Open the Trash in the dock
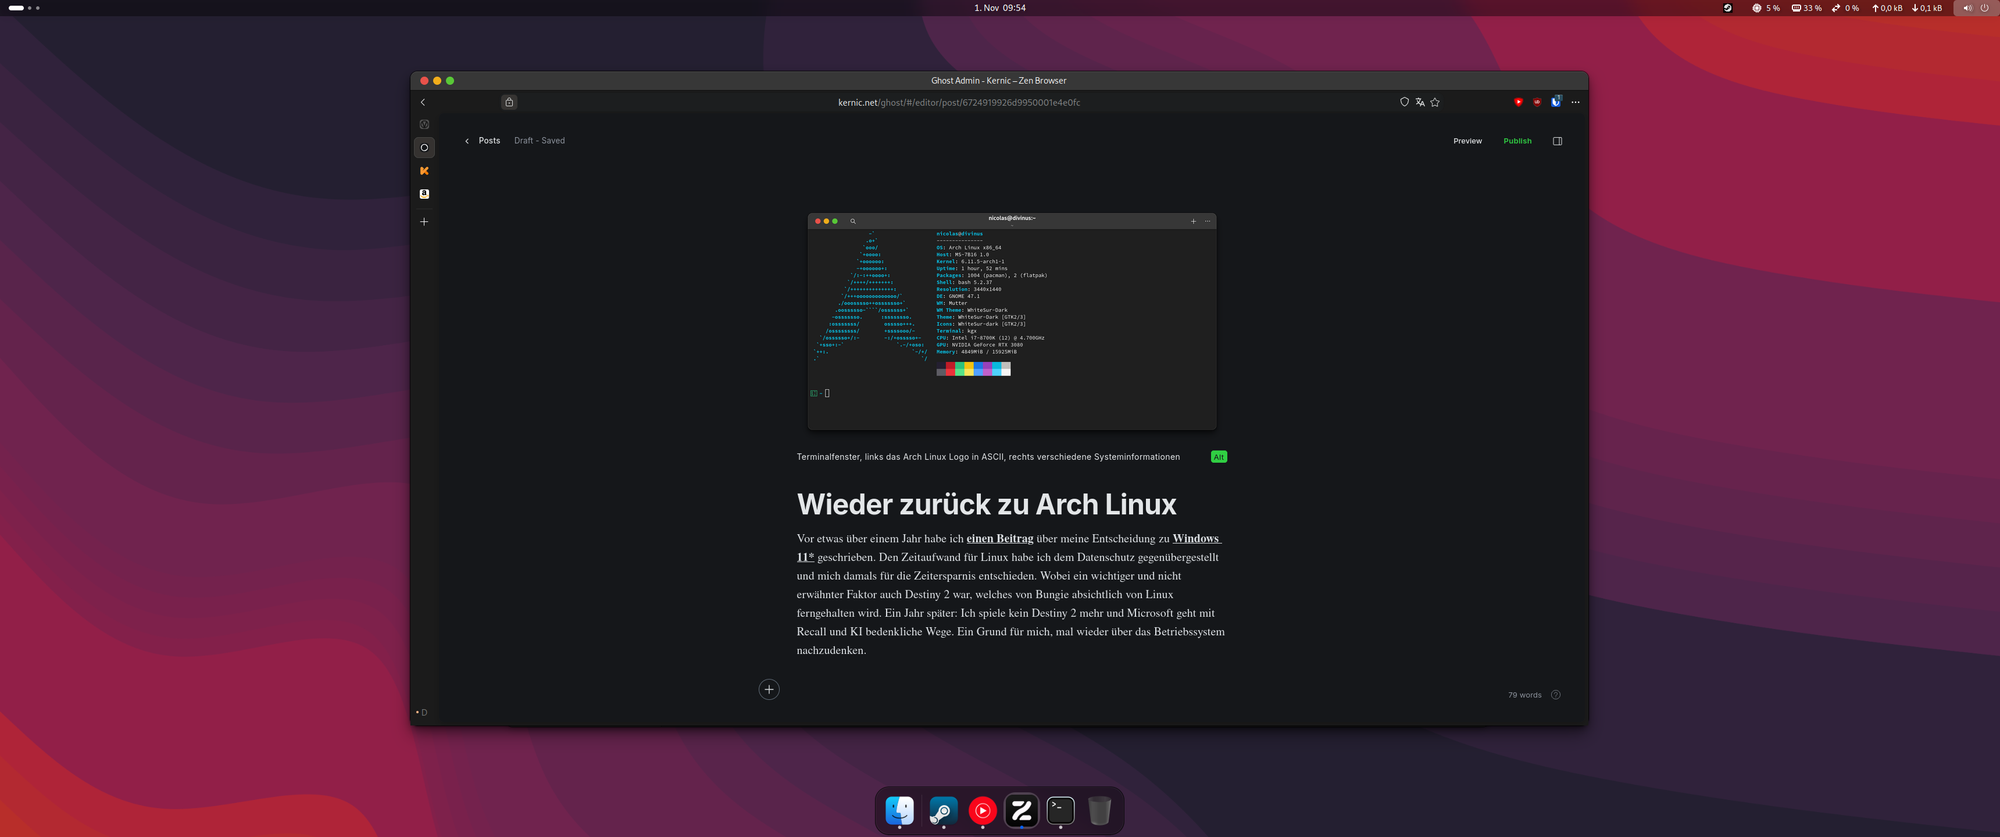The width and height of the screenshot is (2000, 837). 1099,810
